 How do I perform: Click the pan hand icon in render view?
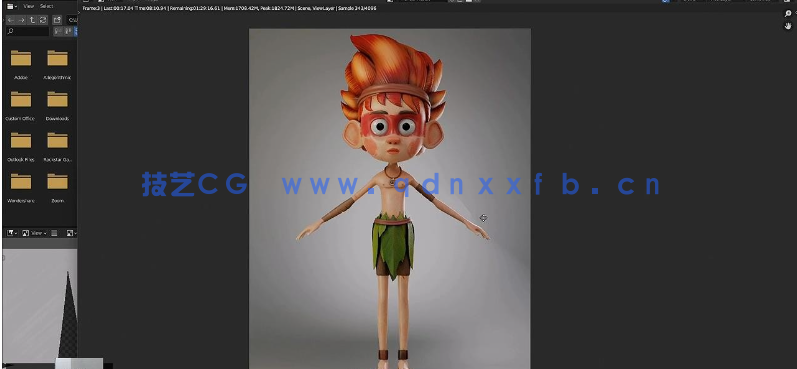click(x=788, y=26)
